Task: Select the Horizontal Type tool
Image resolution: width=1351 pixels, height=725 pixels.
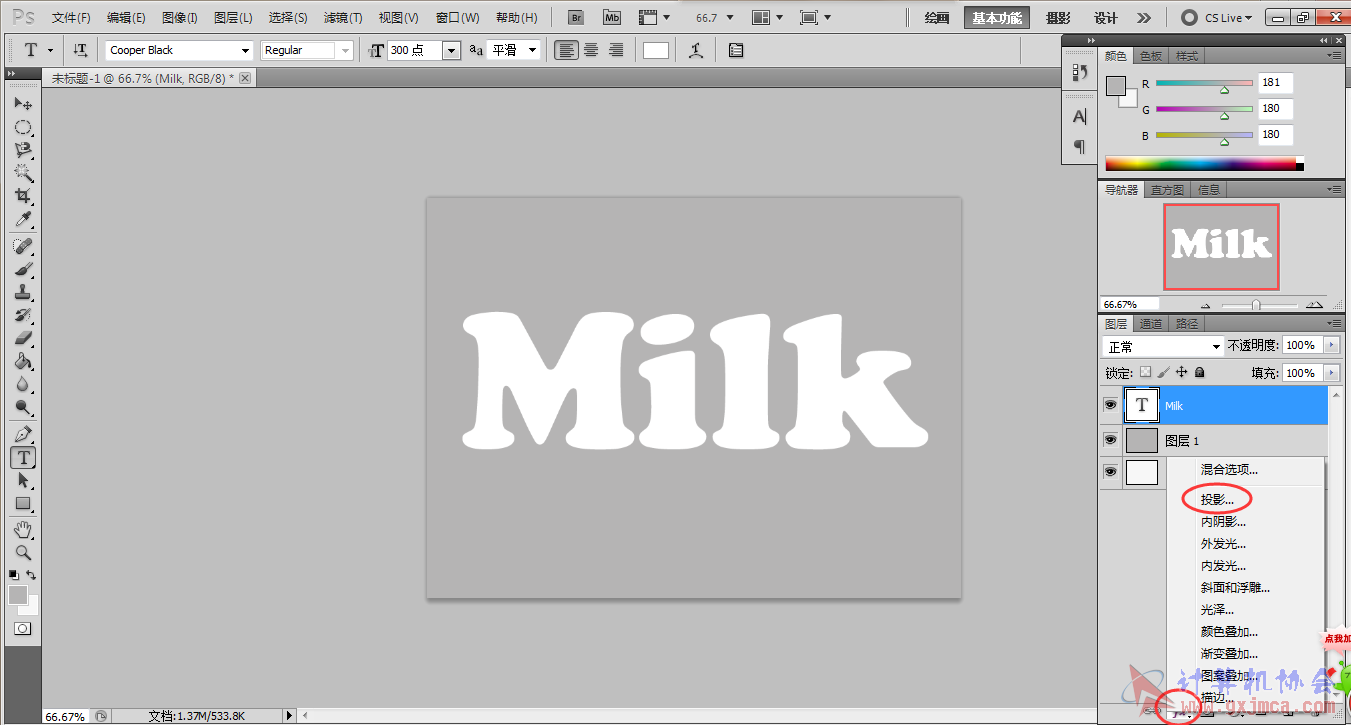Action: pyautogui.click(x=23, y=457)
